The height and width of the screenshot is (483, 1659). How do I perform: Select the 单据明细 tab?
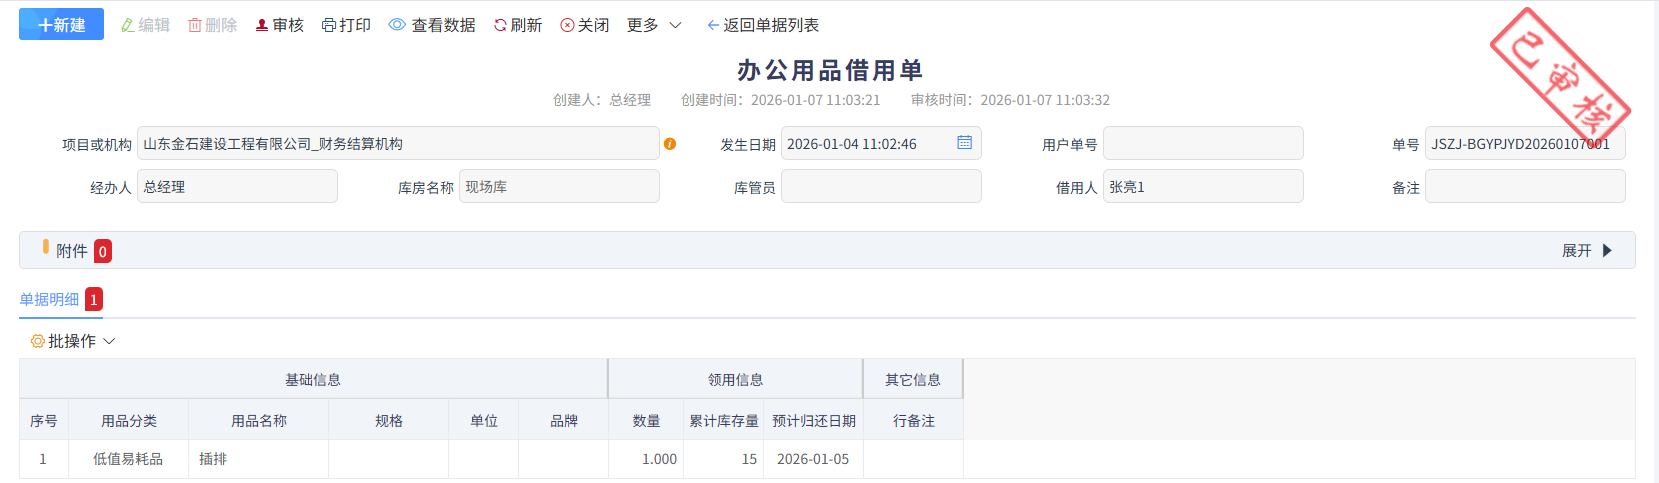pos(50,299)
